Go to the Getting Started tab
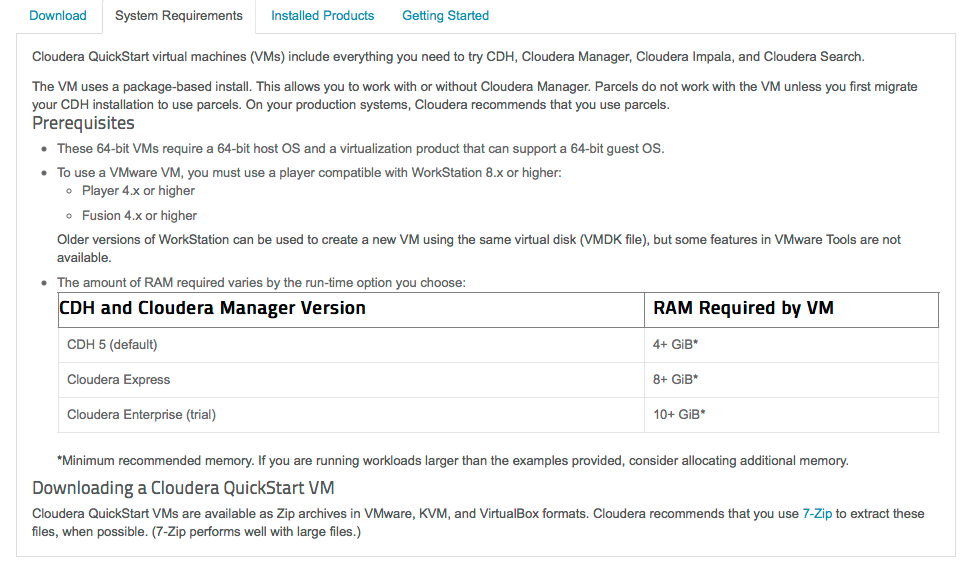The image size is (961, 563). click(446, 16)
